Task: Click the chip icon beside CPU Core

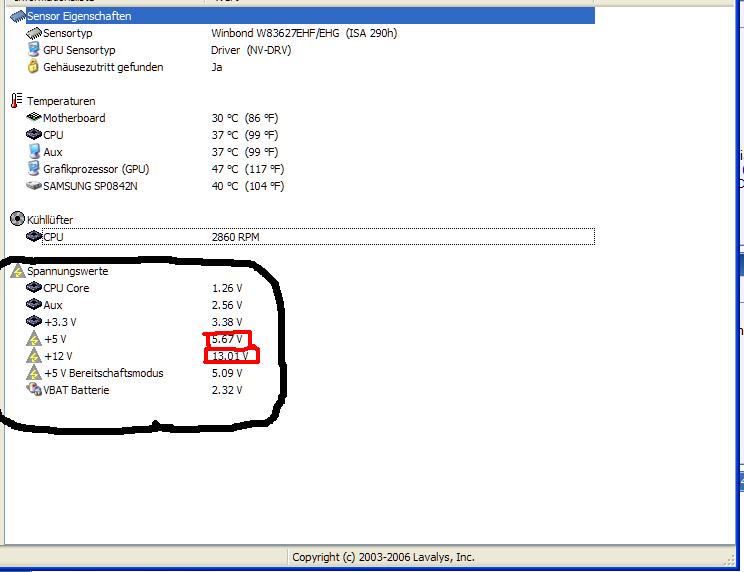Action: pyautogui.click(x=34, y=287)
